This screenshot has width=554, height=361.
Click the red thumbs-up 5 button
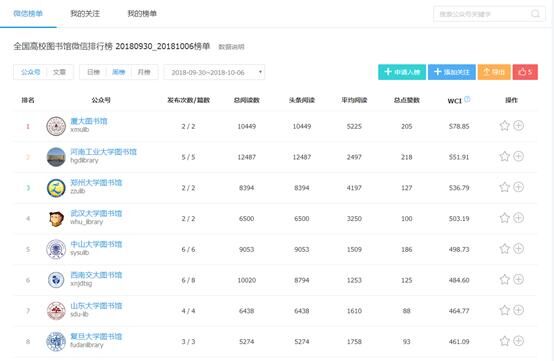pos(525,72)
